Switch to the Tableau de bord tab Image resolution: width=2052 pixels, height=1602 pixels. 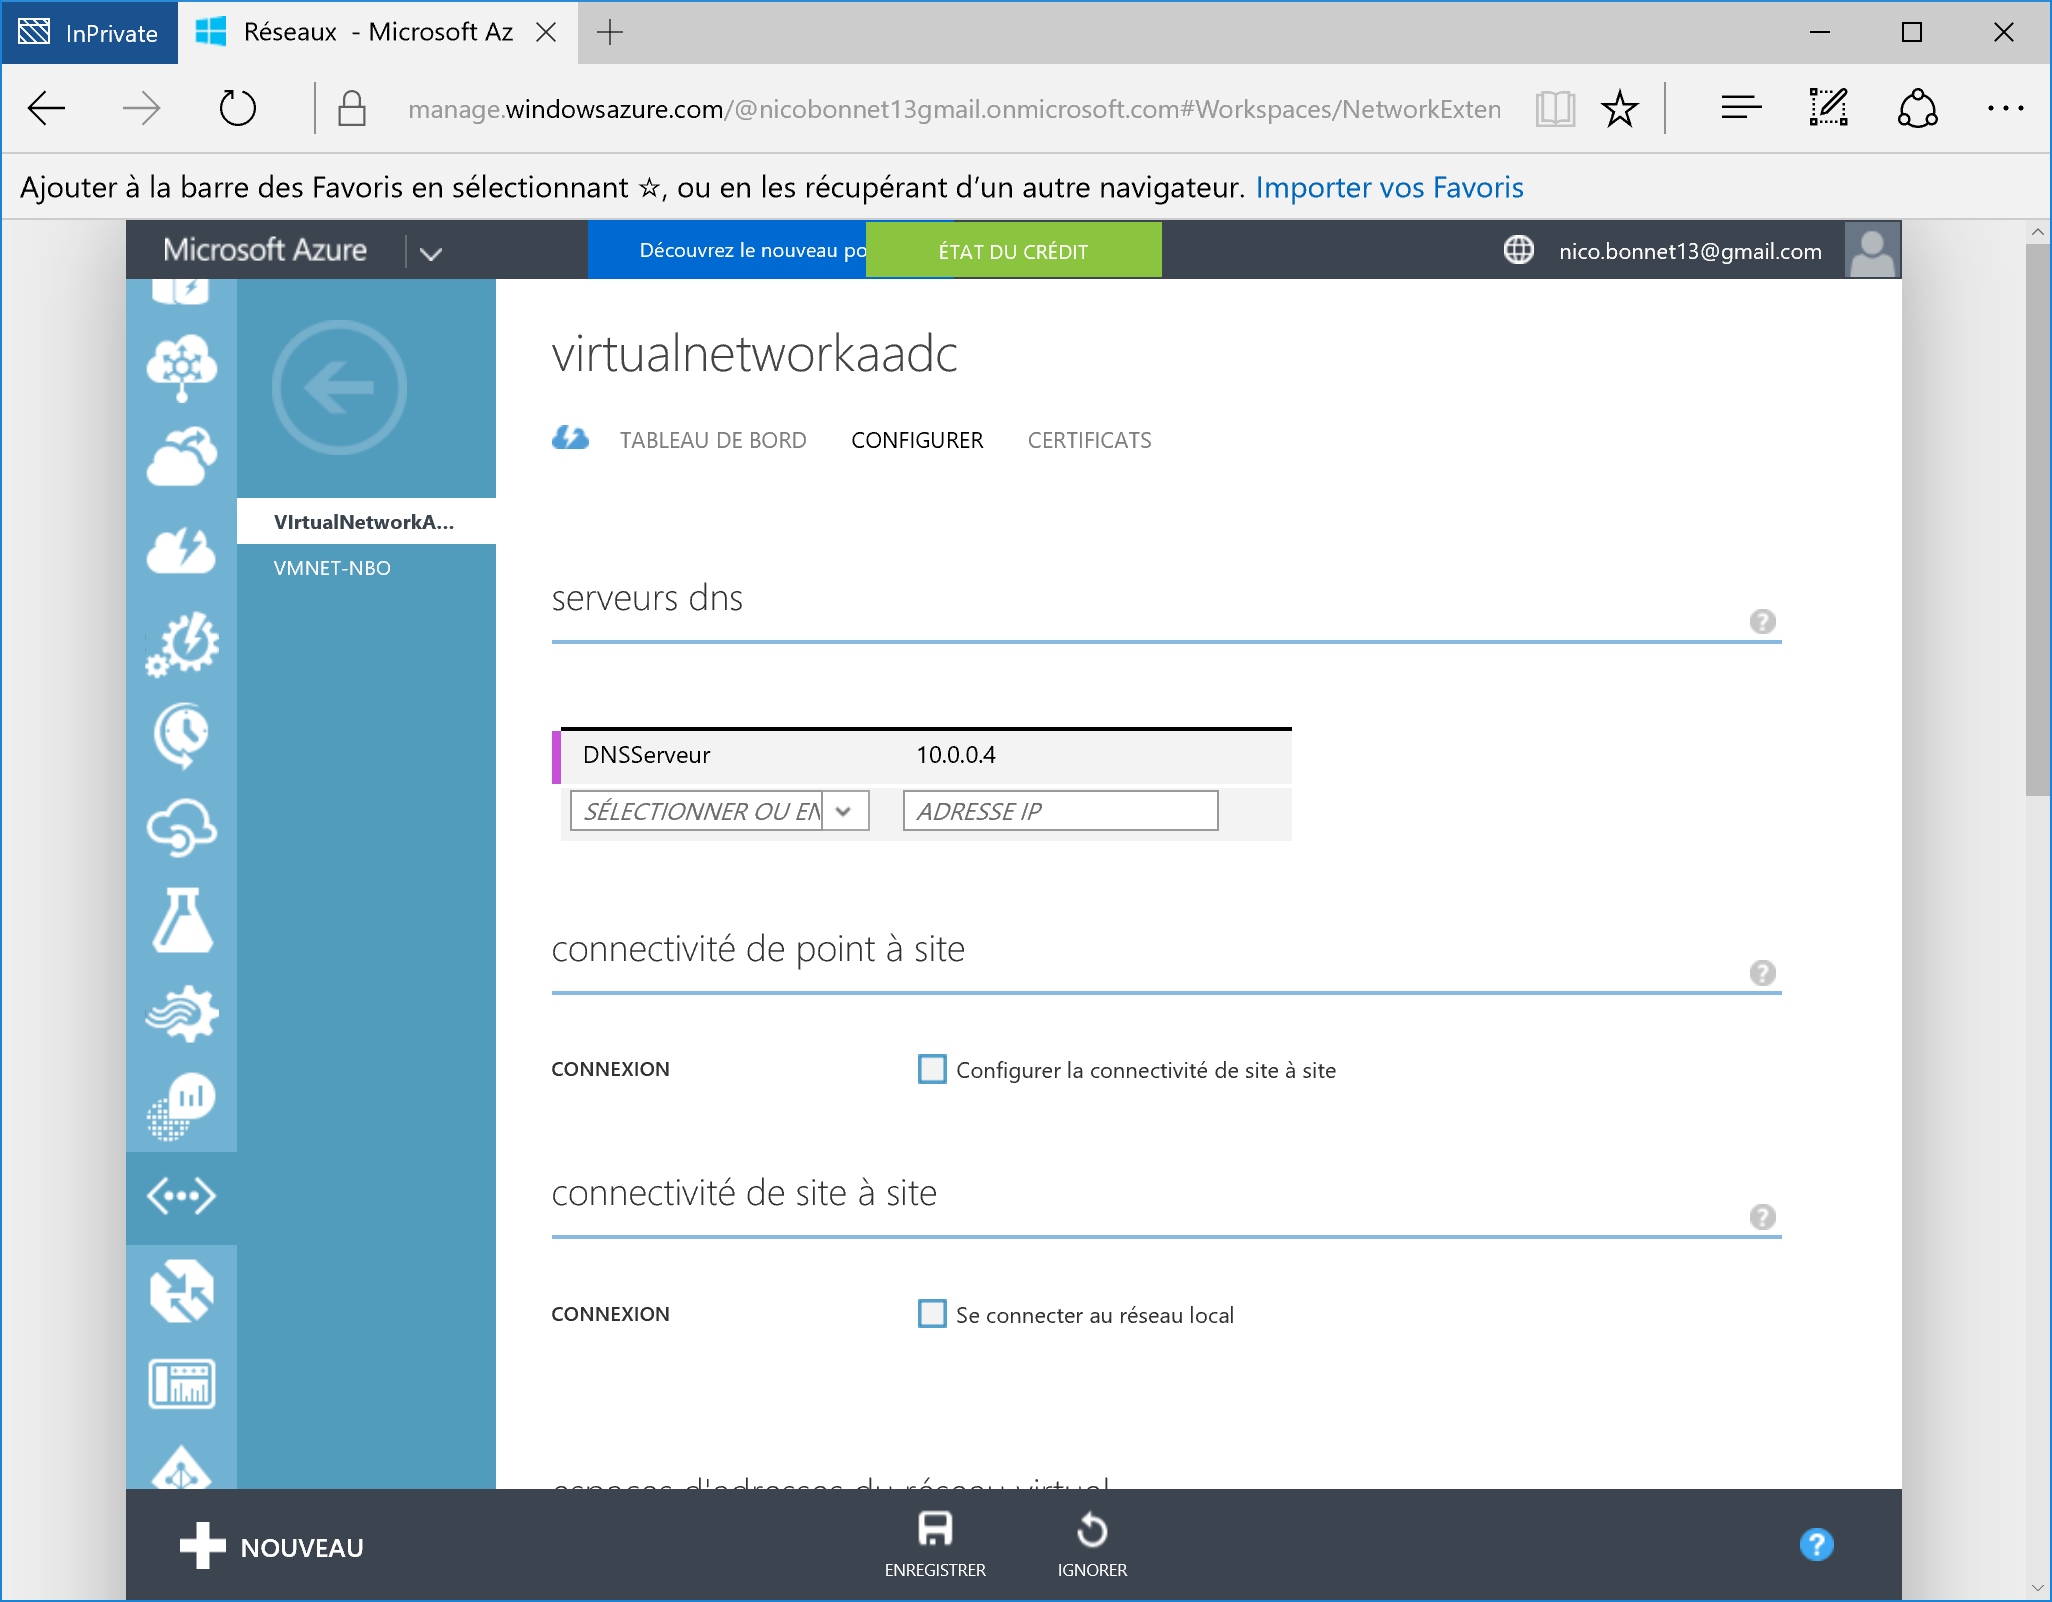point(712,440)
